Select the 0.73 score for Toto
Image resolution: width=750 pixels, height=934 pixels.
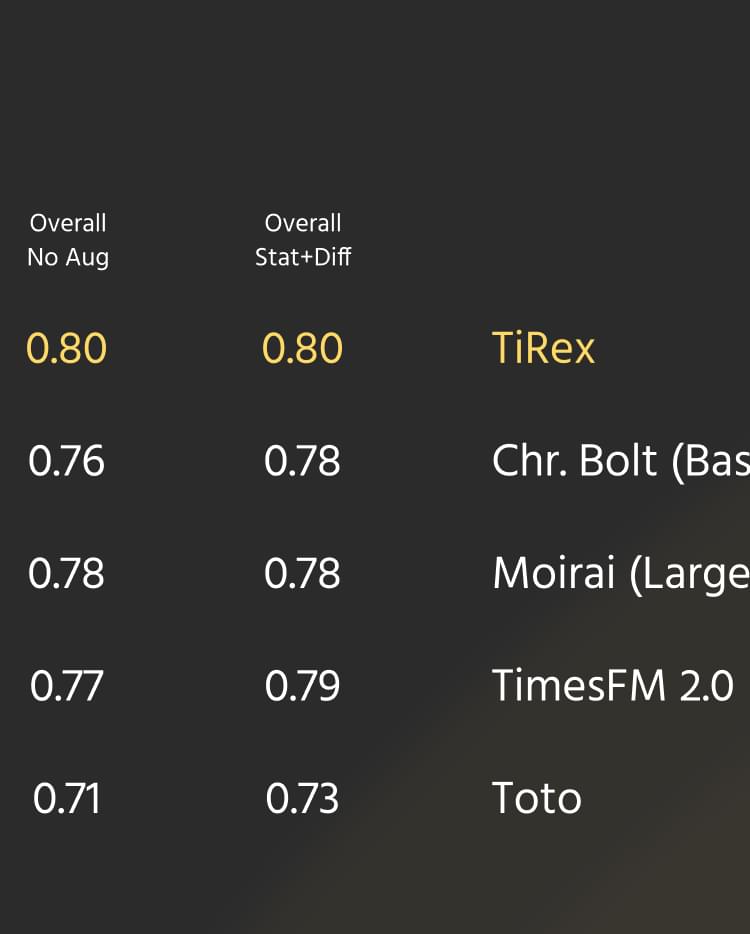[x=302, y=798]
